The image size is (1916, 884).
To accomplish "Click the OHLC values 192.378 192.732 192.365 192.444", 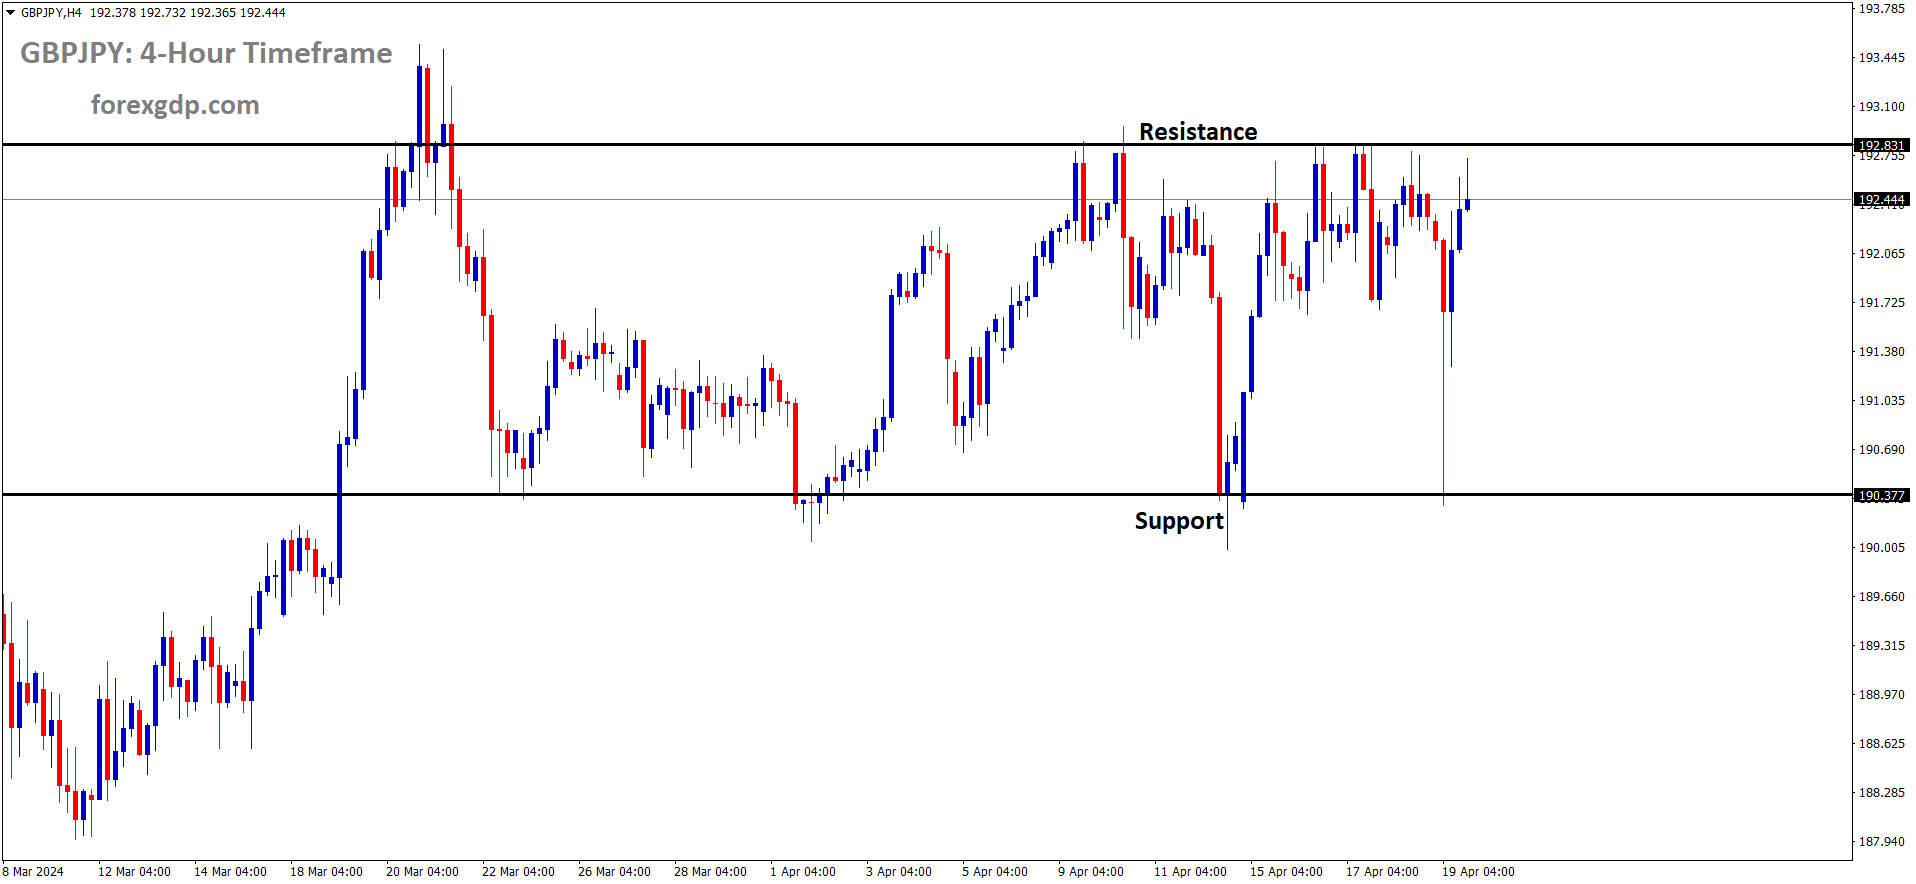I will (x=188, y=13).
